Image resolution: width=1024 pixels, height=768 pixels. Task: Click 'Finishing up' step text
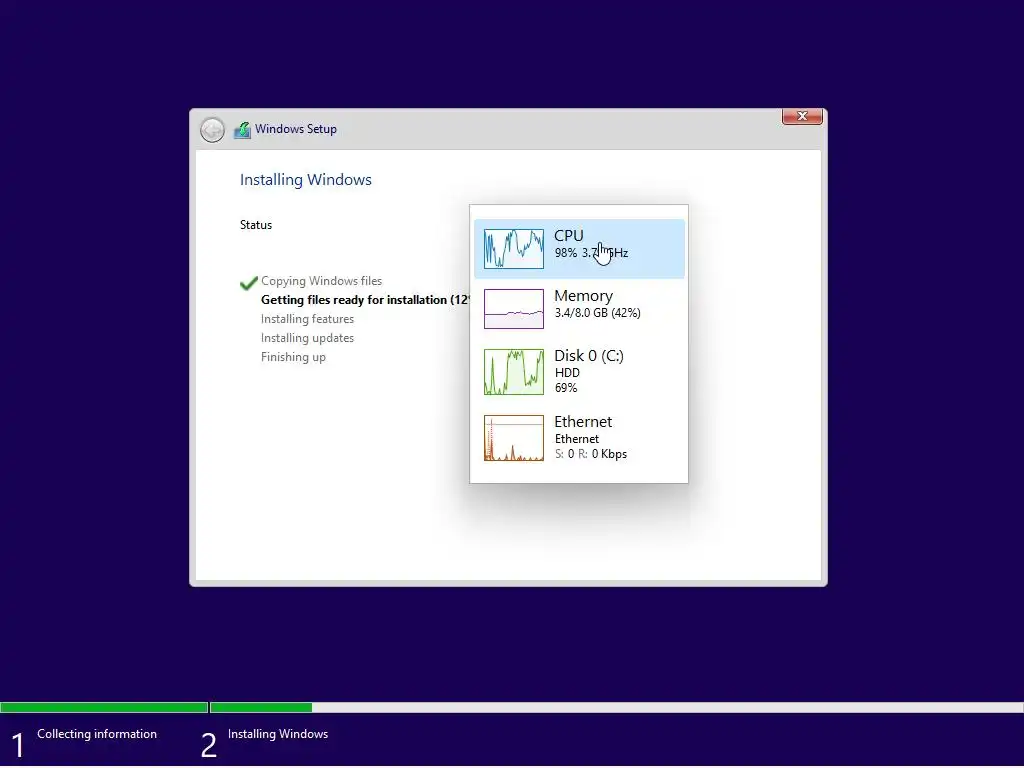click(293, 357)
